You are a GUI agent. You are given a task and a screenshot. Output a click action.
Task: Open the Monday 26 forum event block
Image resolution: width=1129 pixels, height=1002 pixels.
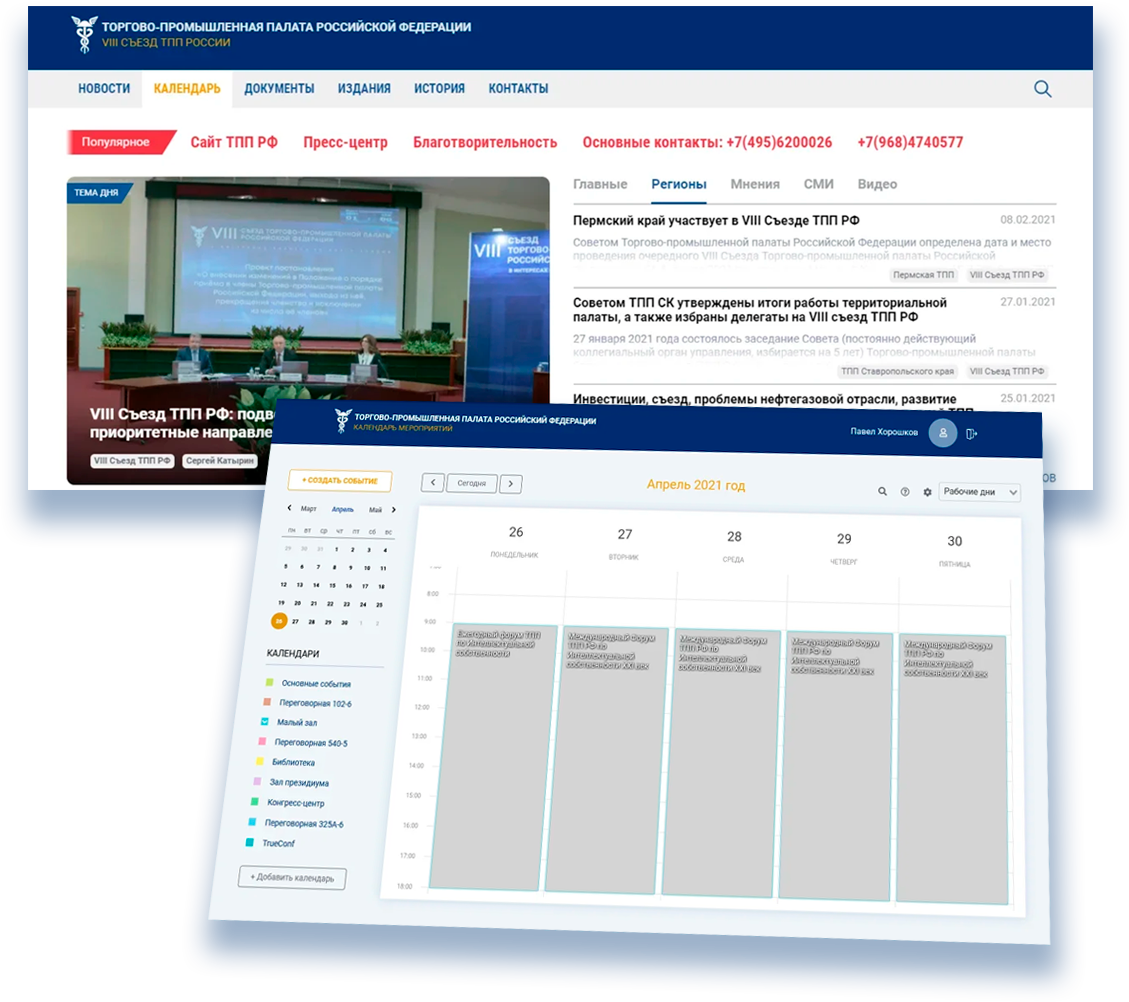pos(494,757)
